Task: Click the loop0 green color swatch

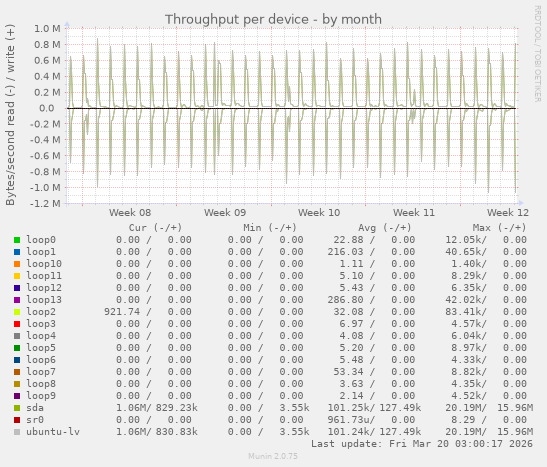Action: (17, 240)
